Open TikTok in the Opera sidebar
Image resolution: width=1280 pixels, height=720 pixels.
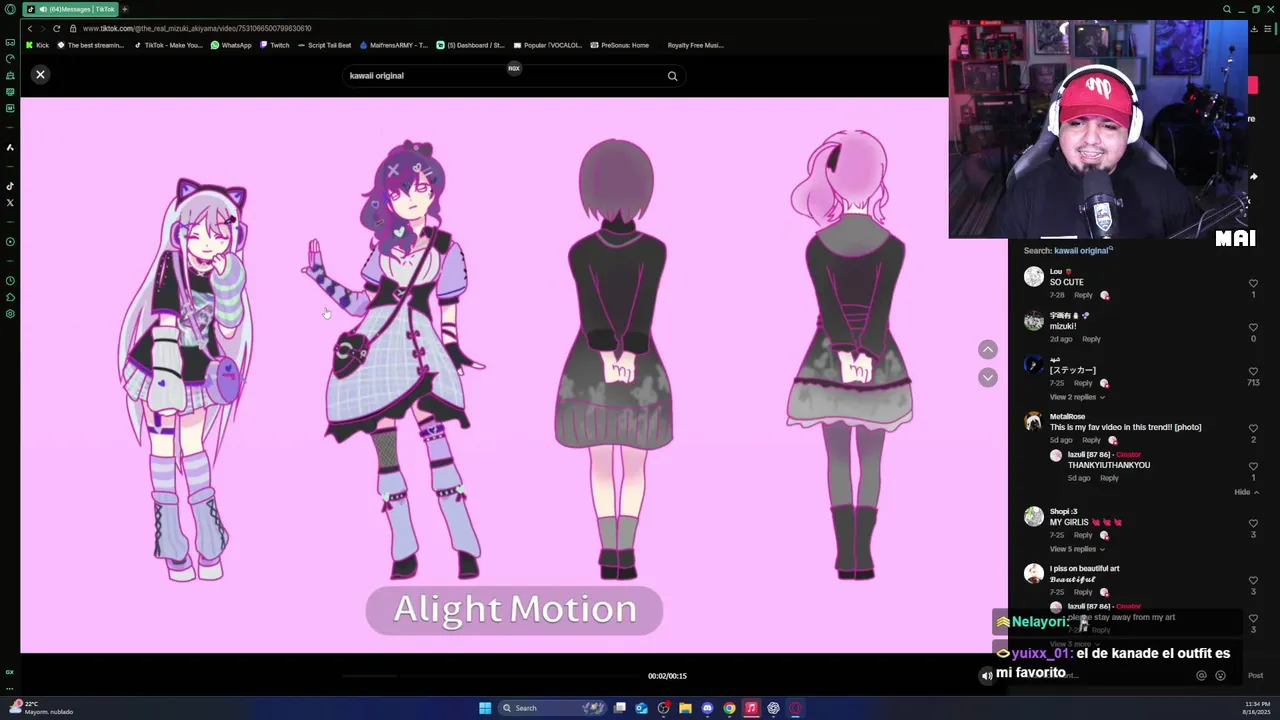(x=10, y=186)
